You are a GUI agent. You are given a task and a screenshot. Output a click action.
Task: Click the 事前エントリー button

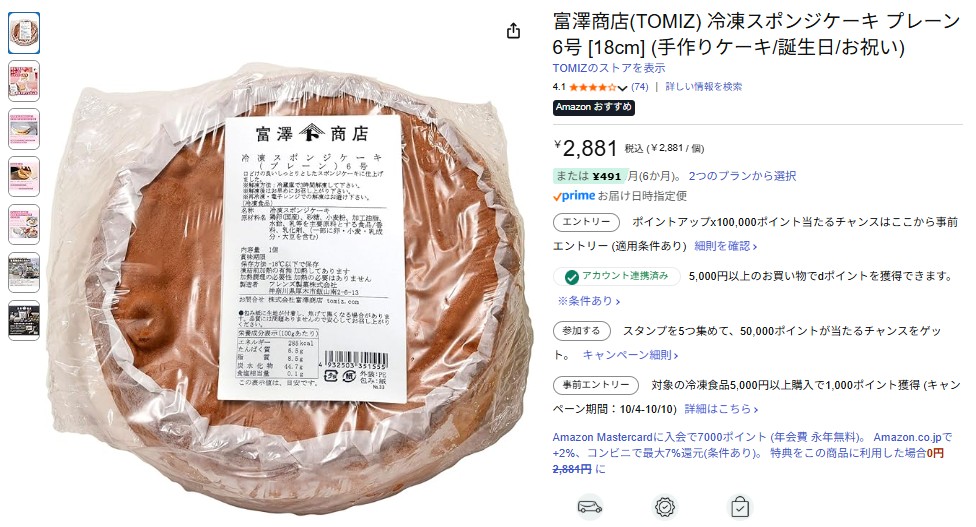596,385
